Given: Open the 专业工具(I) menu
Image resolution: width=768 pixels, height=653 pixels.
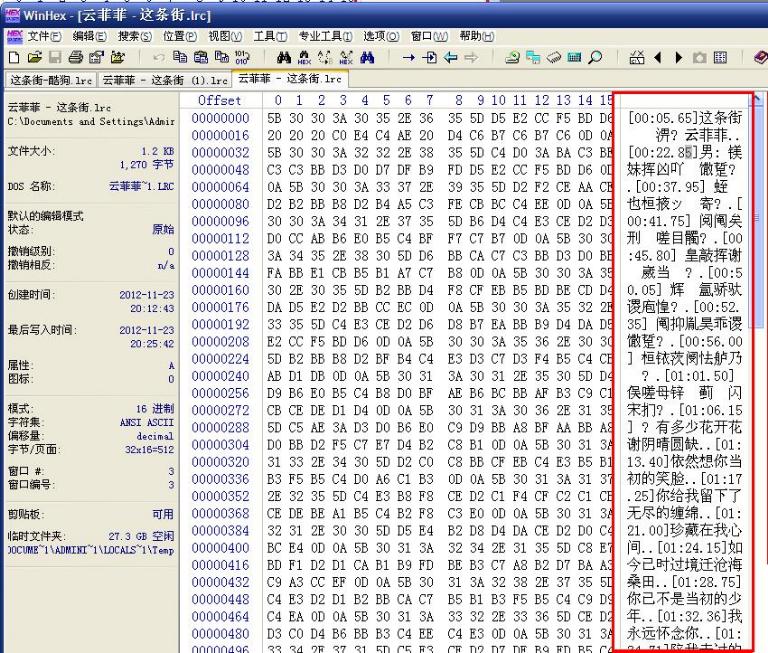Looking at the screenshot, I should pyautogui.click(x=325, y=36).
